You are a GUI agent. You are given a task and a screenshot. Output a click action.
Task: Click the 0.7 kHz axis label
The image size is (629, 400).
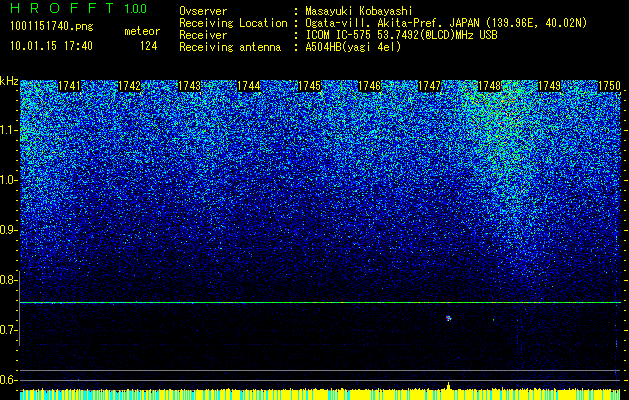8,330
